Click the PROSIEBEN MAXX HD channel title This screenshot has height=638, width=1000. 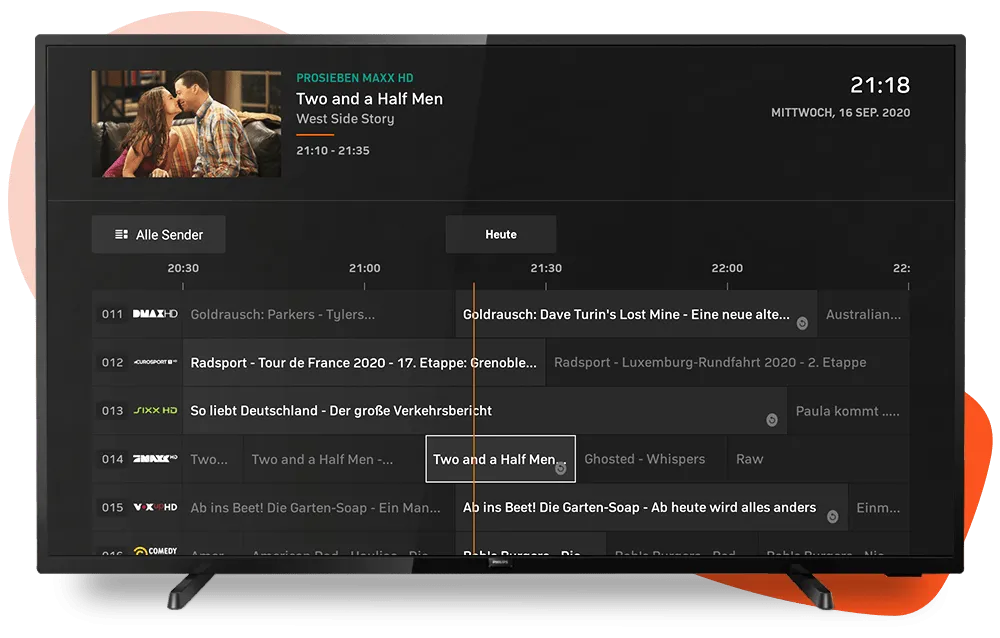[x=355, y=78]
